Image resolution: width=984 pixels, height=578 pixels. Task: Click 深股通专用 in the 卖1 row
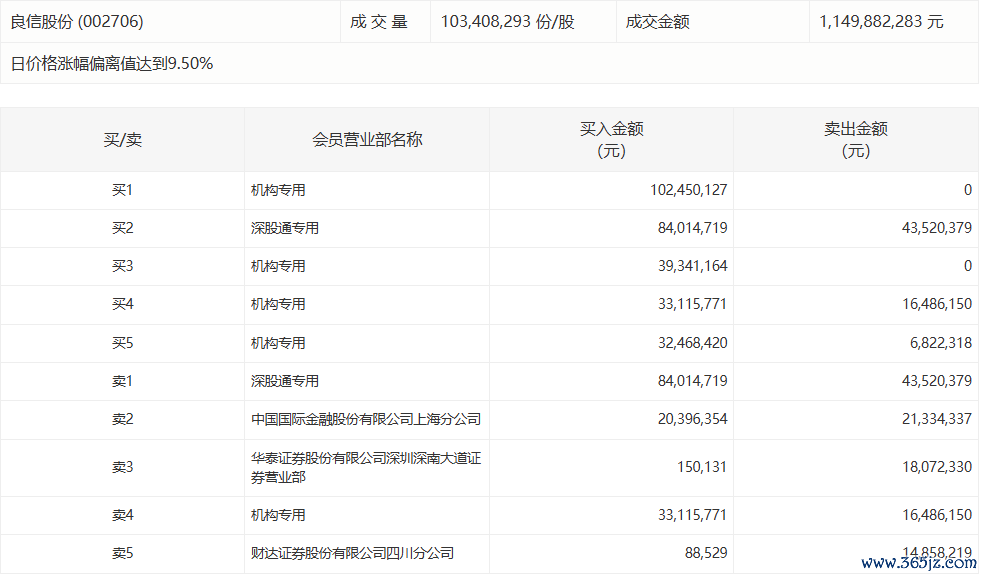click(x=285, y=381)
